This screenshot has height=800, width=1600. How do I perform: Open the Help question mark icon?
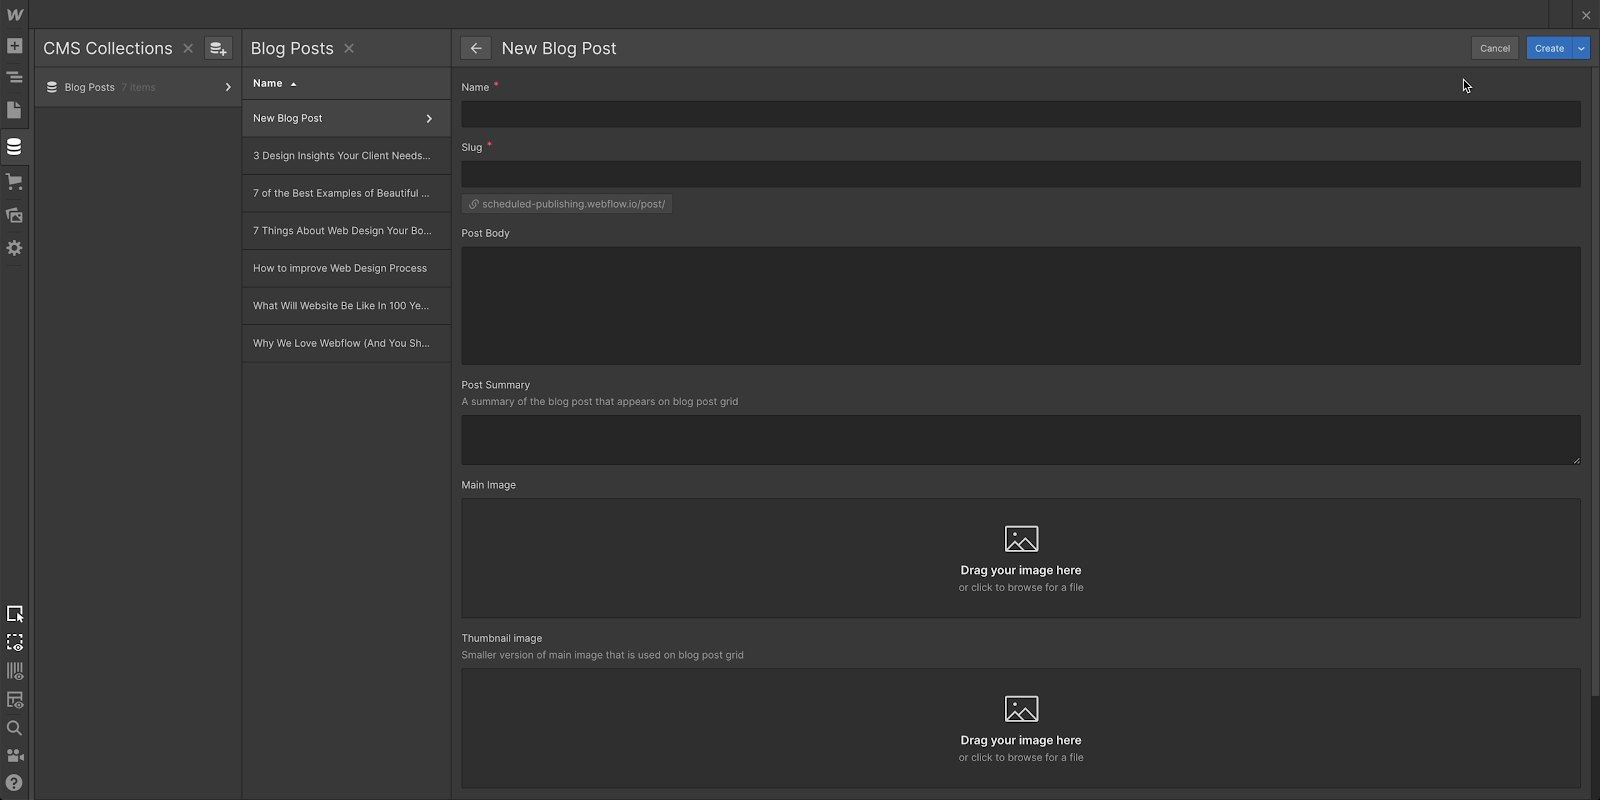tap(14, 783)
